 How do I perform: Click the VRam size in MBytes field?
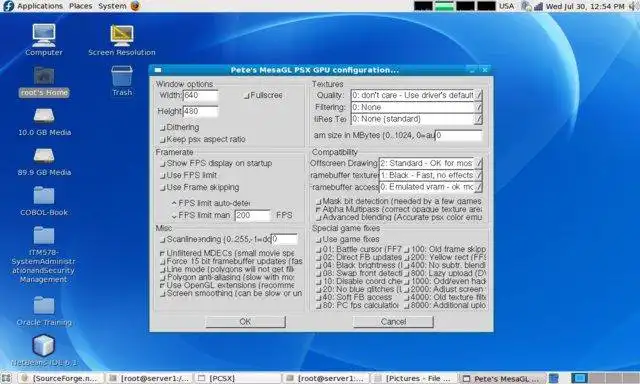458,135
